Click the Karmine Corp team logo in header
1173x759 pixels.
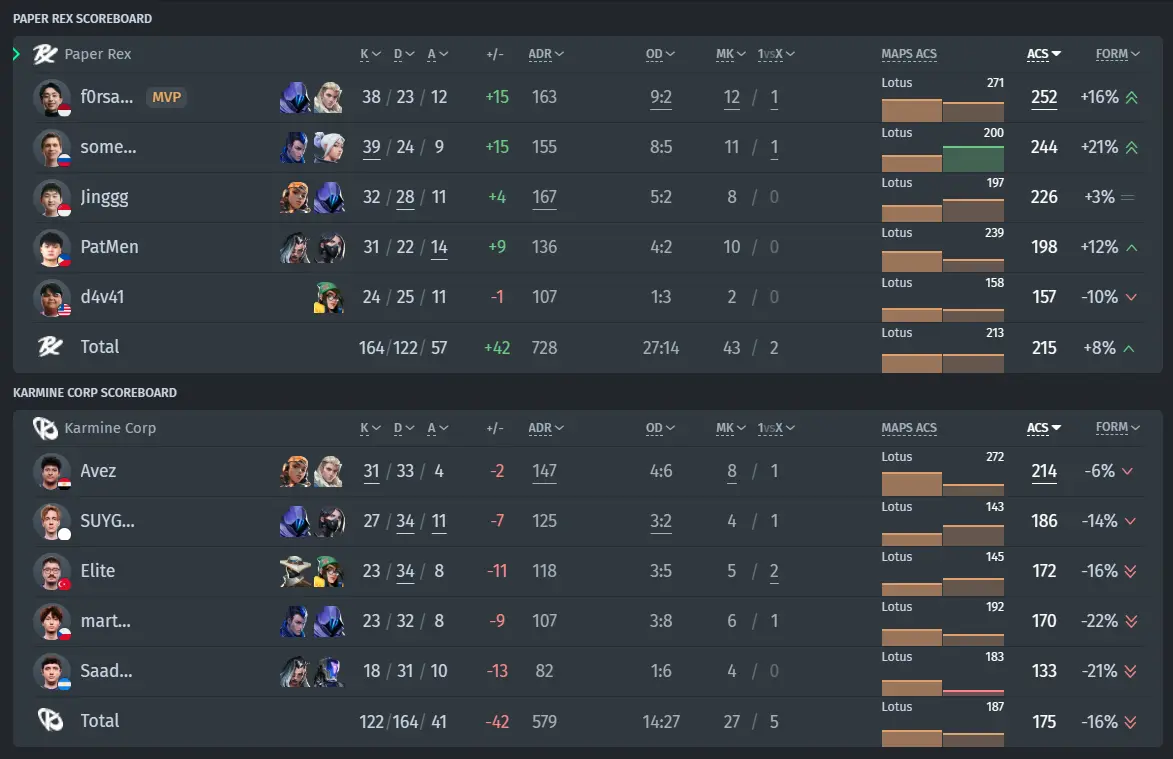[45, 428]
